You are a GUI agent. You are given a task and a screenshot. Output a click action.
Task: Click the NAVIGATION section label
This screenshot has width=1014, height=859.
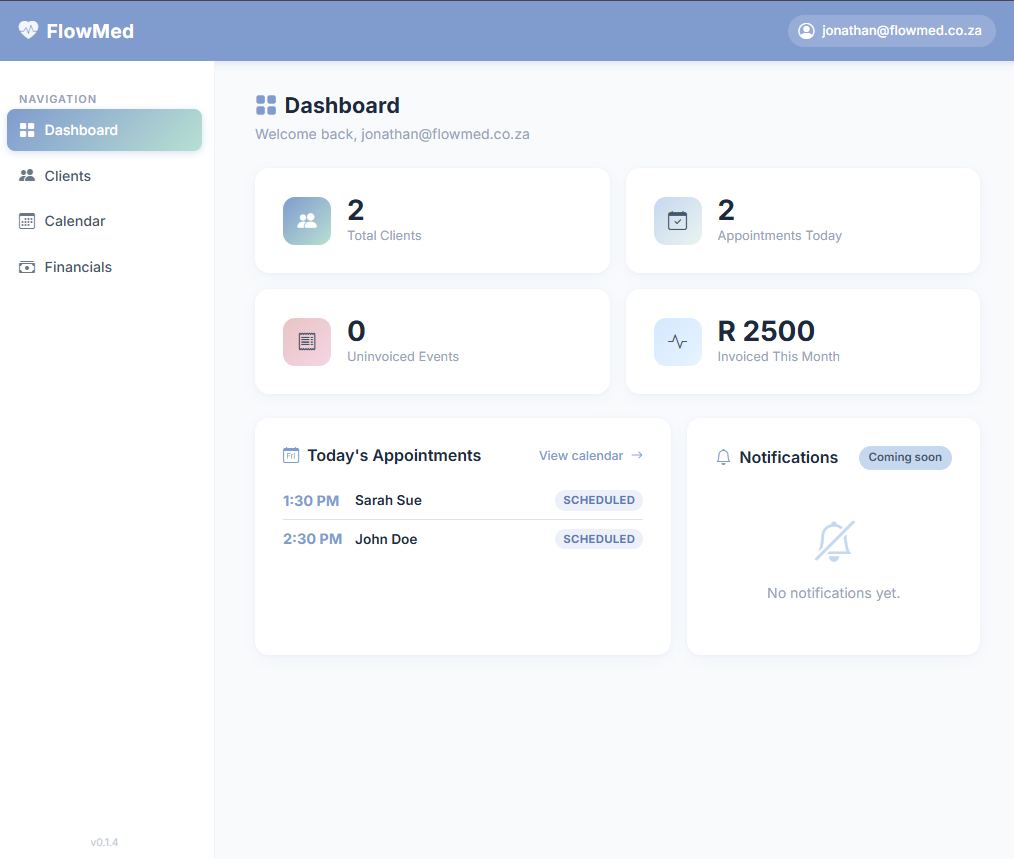(58, 99)
